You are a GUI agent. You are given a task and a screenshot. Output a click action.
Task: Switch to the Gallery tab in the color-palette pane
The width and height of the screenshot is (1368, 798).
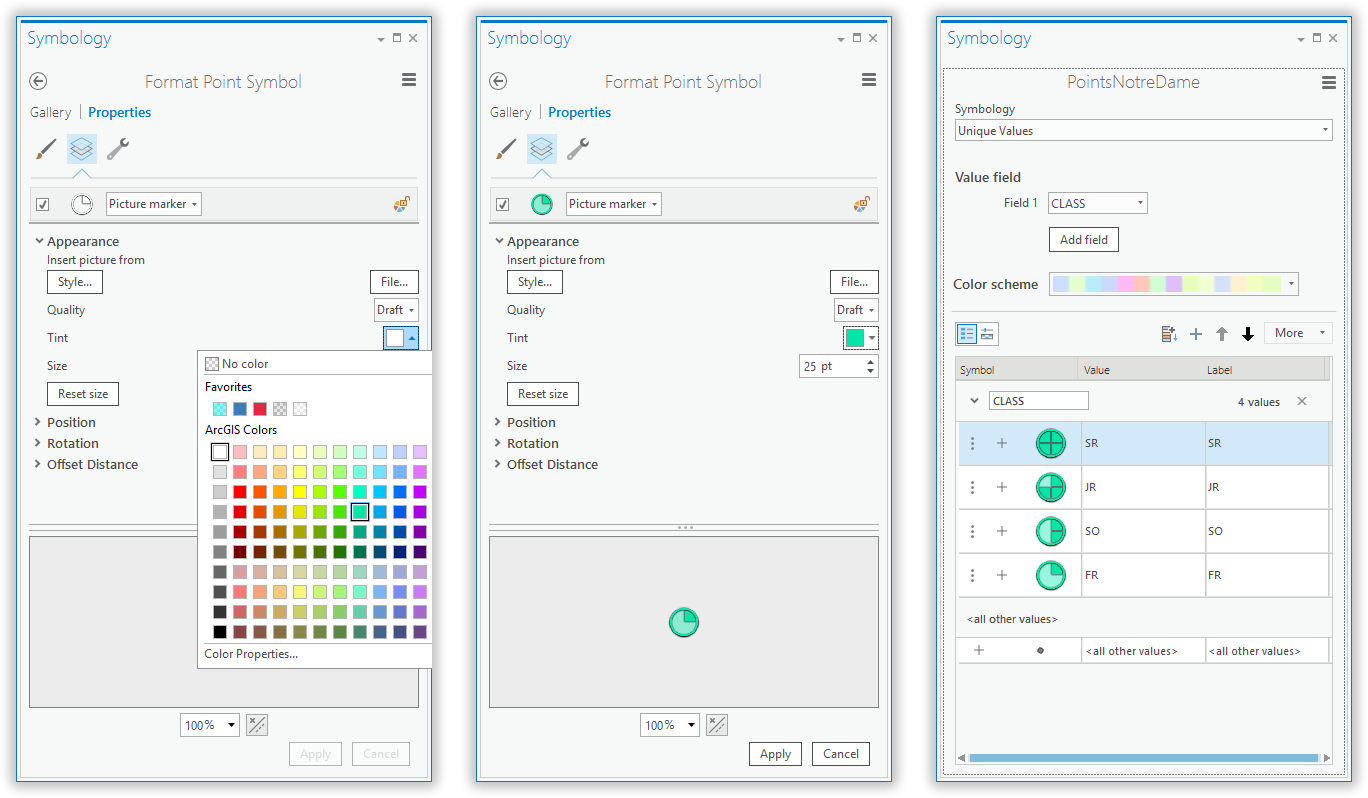click(50, 112)
